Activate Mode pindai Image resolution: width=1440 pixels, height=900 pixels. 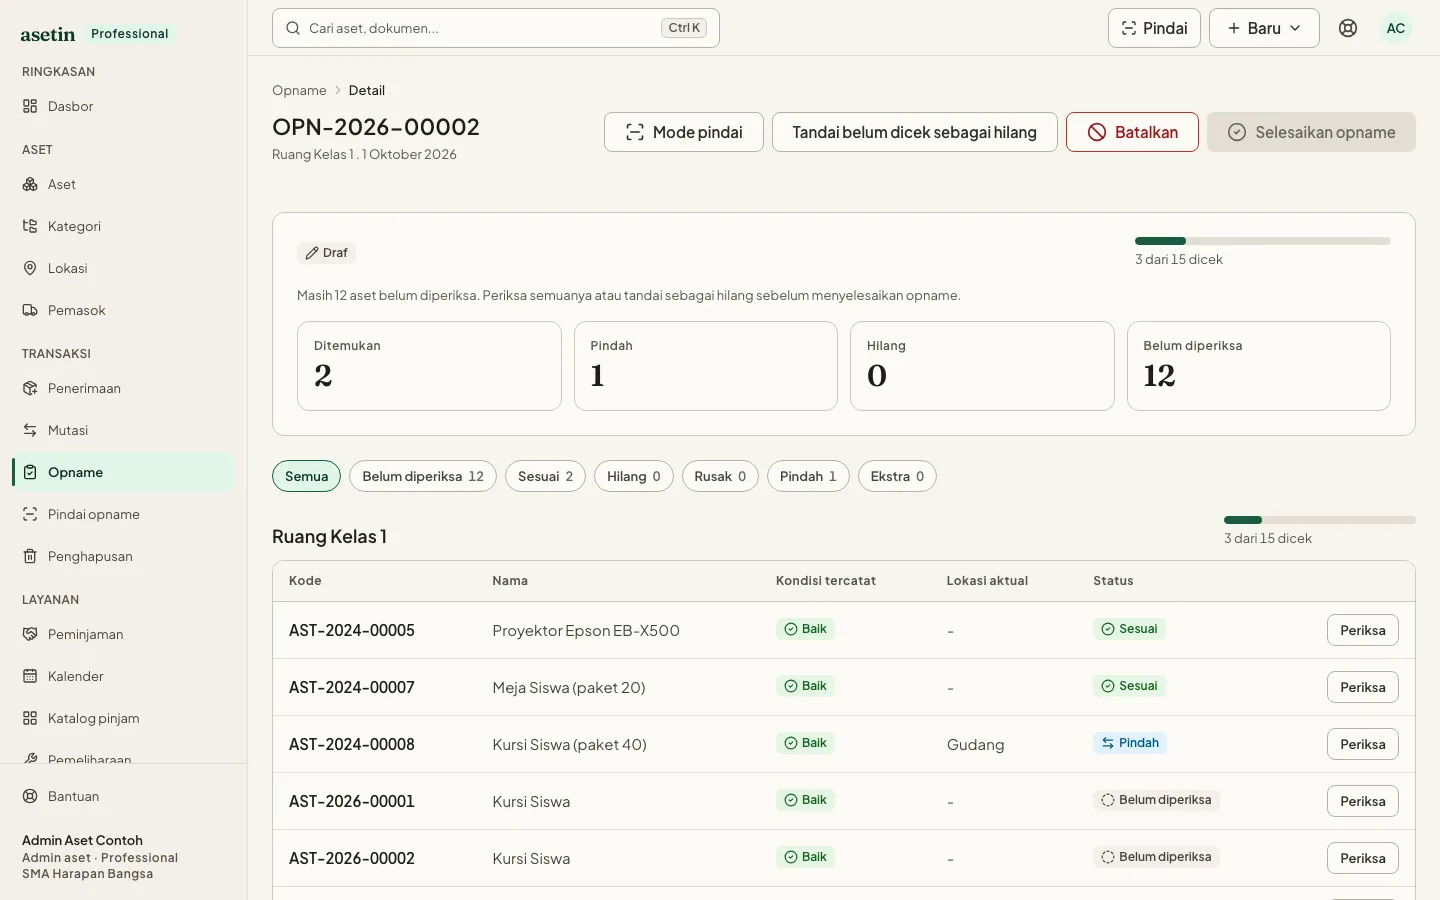click(684, 132)
